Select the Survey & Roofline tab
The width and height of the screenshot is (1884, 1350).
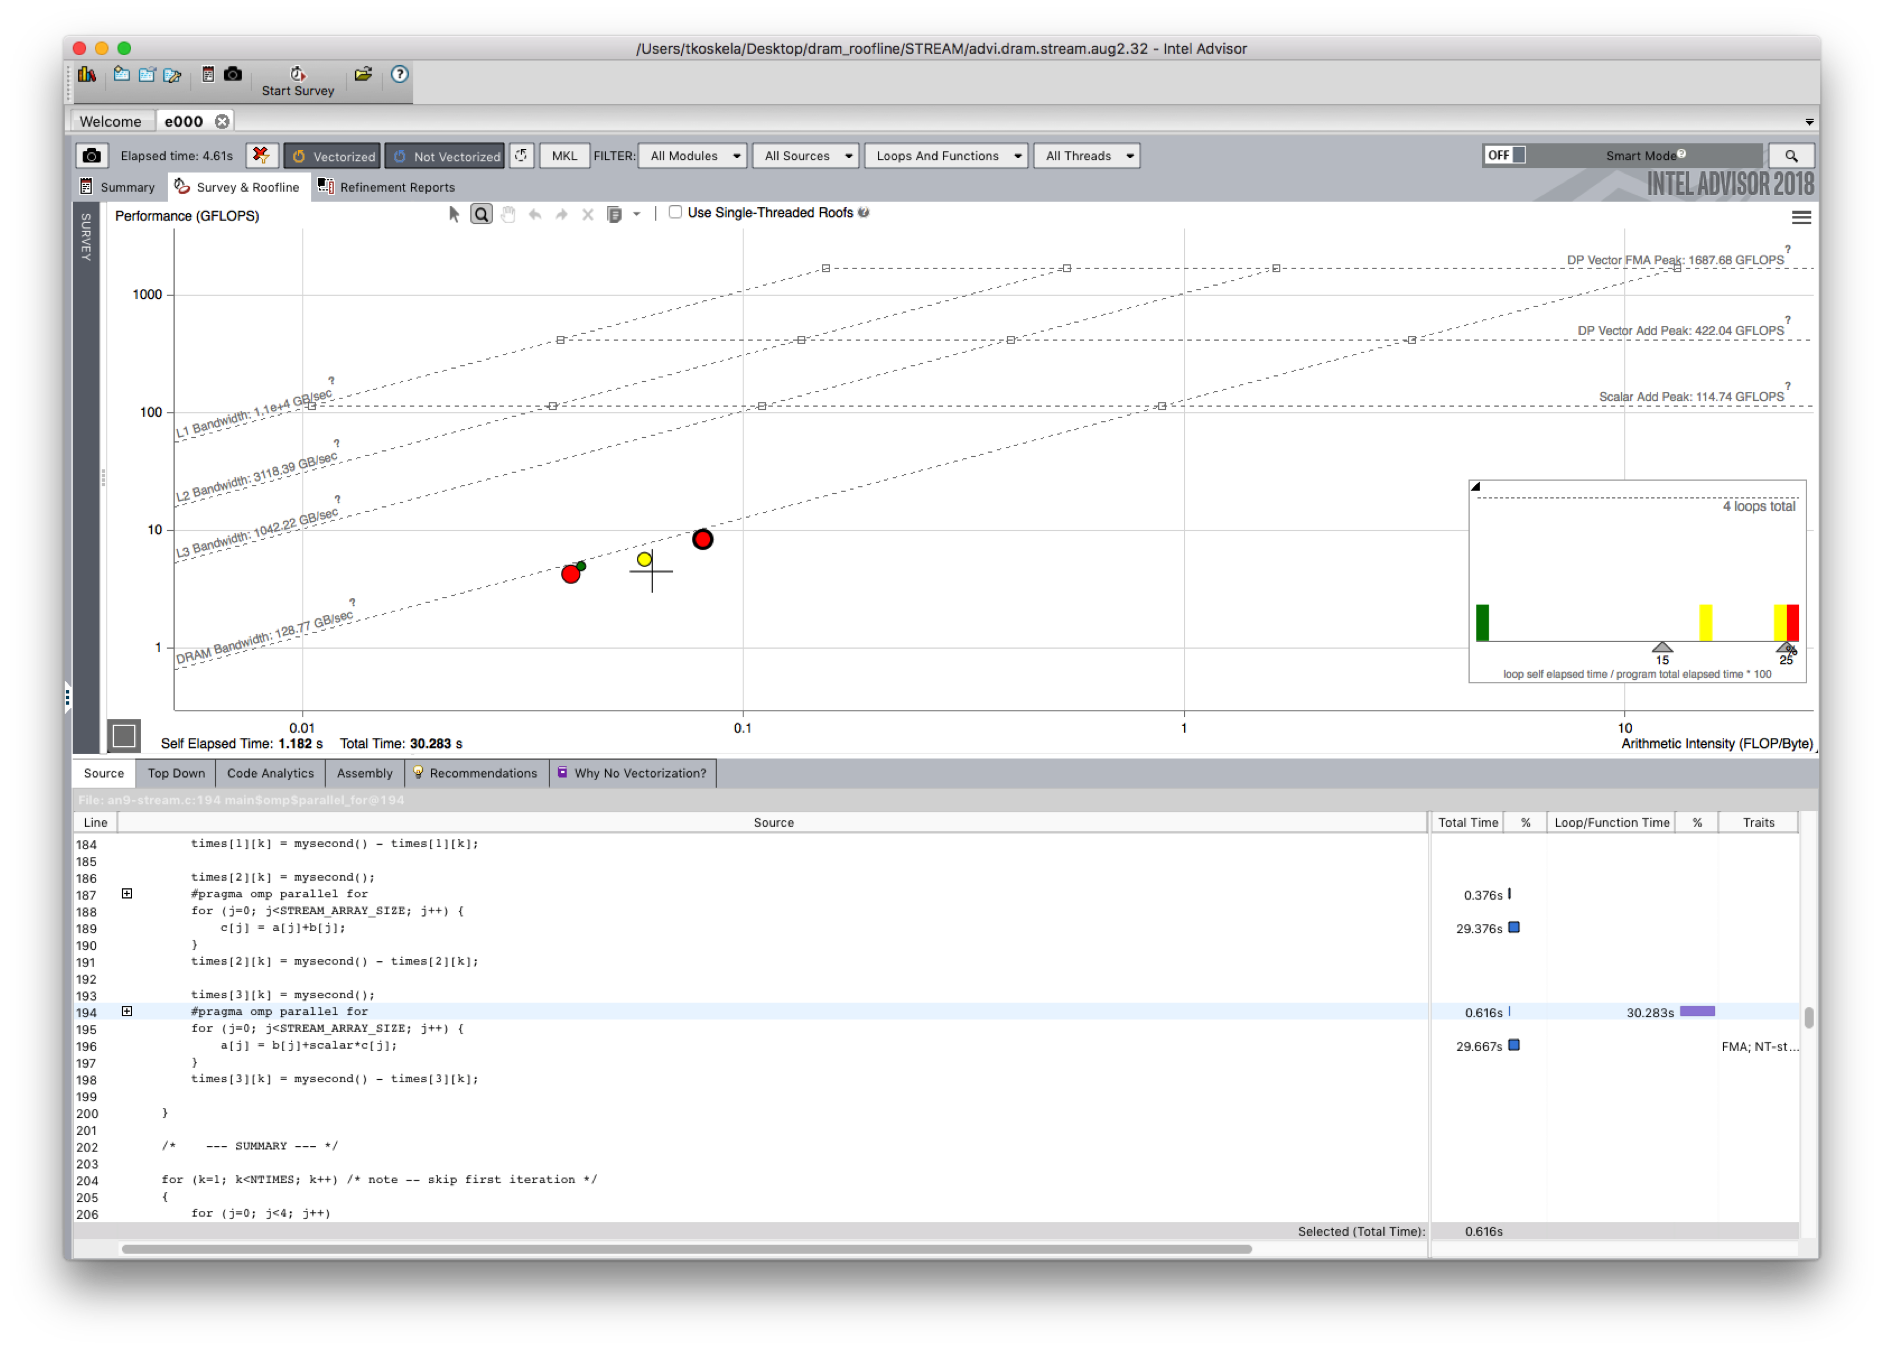(x=238, y=187)
